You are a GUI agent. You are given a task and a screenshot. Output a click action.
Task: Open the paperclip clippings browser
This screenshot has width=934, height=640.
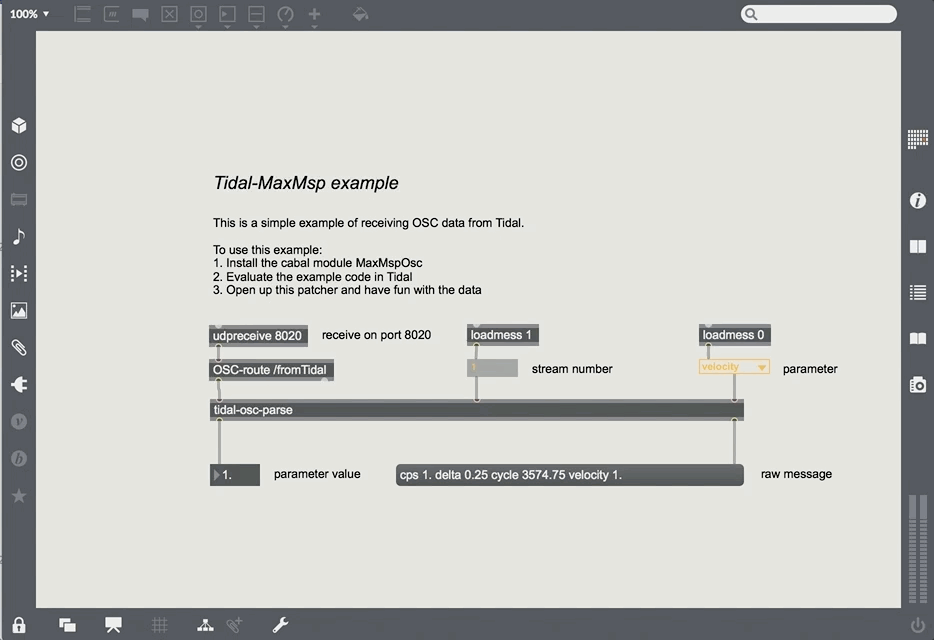[19, 347]
